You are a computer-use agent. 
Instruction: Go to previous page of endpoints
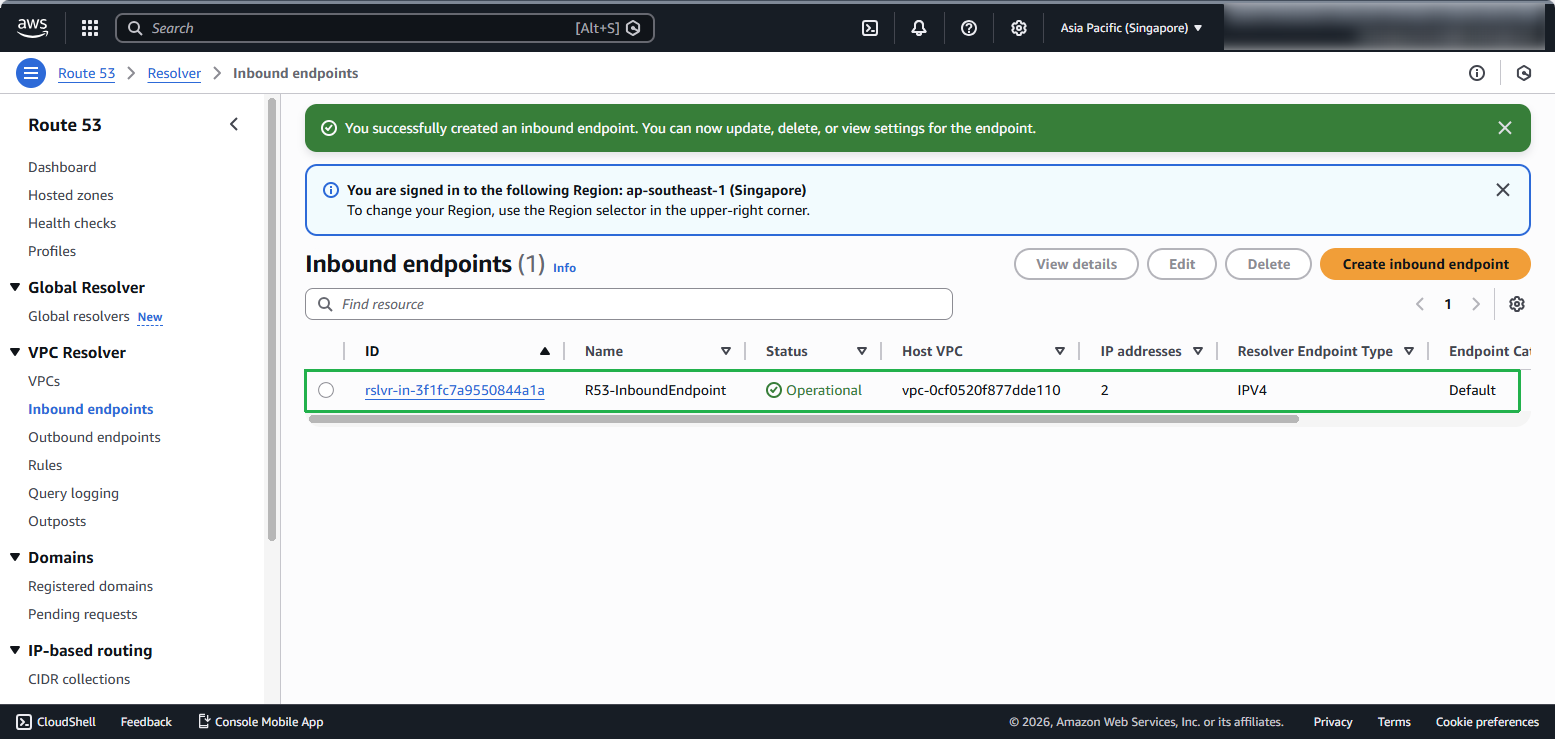(x=1420, y=304)
